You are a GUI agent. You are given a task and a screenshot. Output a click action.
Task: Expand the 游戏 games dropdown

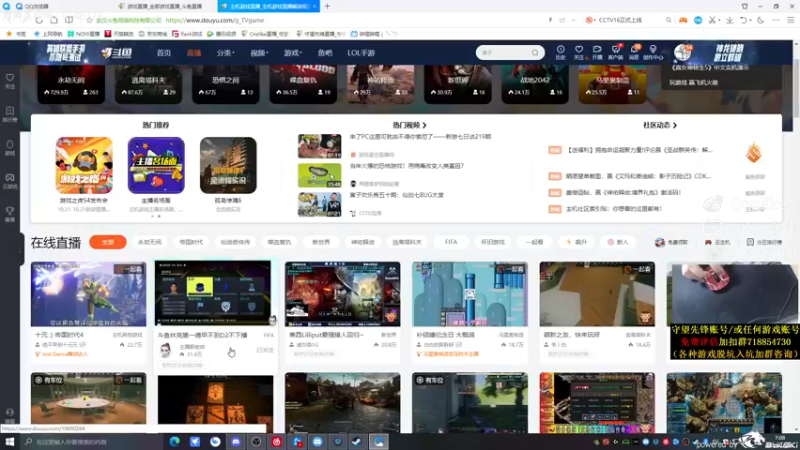tap(293, 53)
